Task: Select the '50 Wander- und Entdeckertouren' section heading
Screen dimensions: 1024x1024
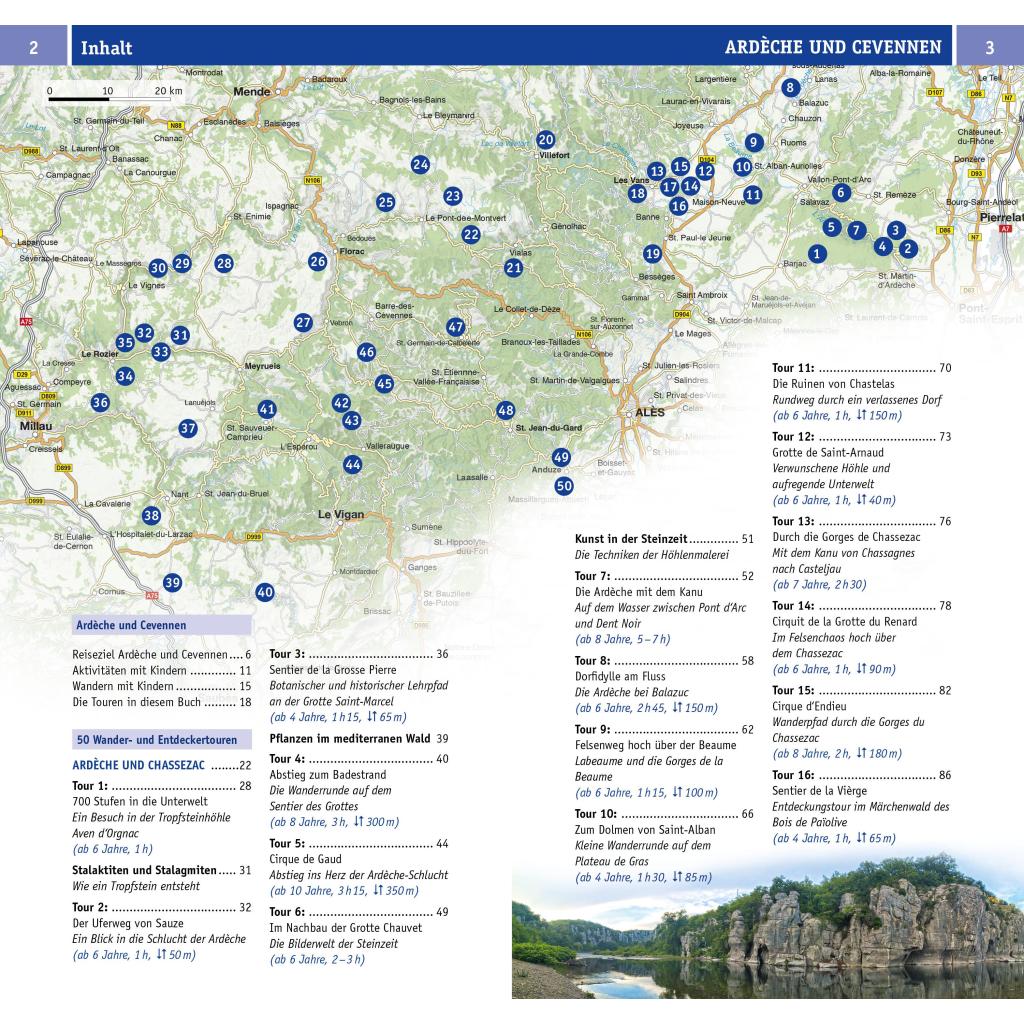Action: coord(157,740)
